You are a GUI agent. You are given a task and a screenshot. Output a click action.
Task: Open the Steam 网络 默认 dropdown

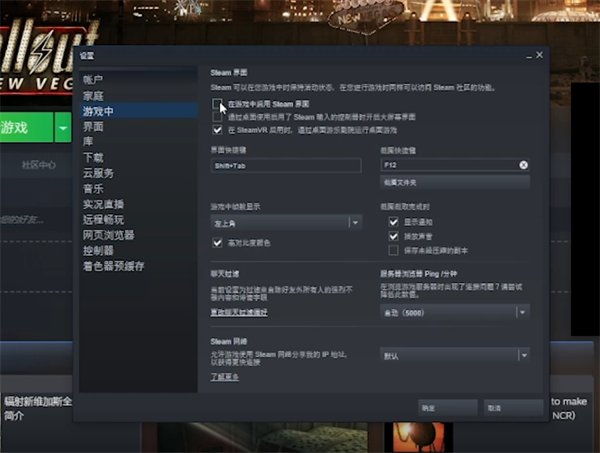pos(522,355)
